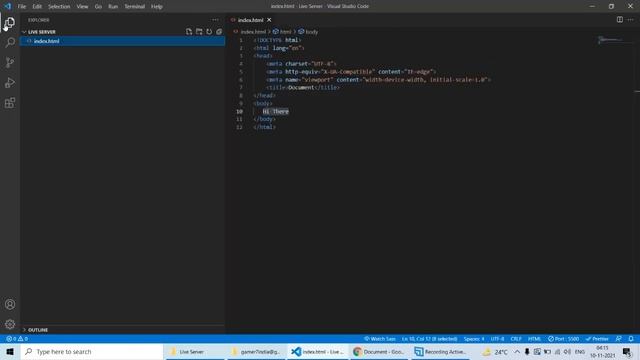Screen dimensions: 640x360
Task: Change language mode HTML
Action: (x=534, y=339)
